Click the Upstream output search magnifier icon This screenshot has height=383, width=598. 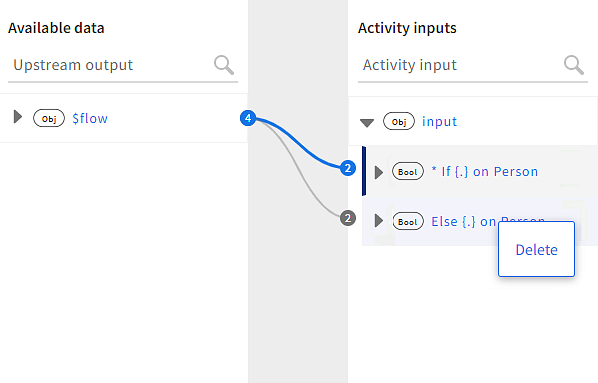pos(224,65)
